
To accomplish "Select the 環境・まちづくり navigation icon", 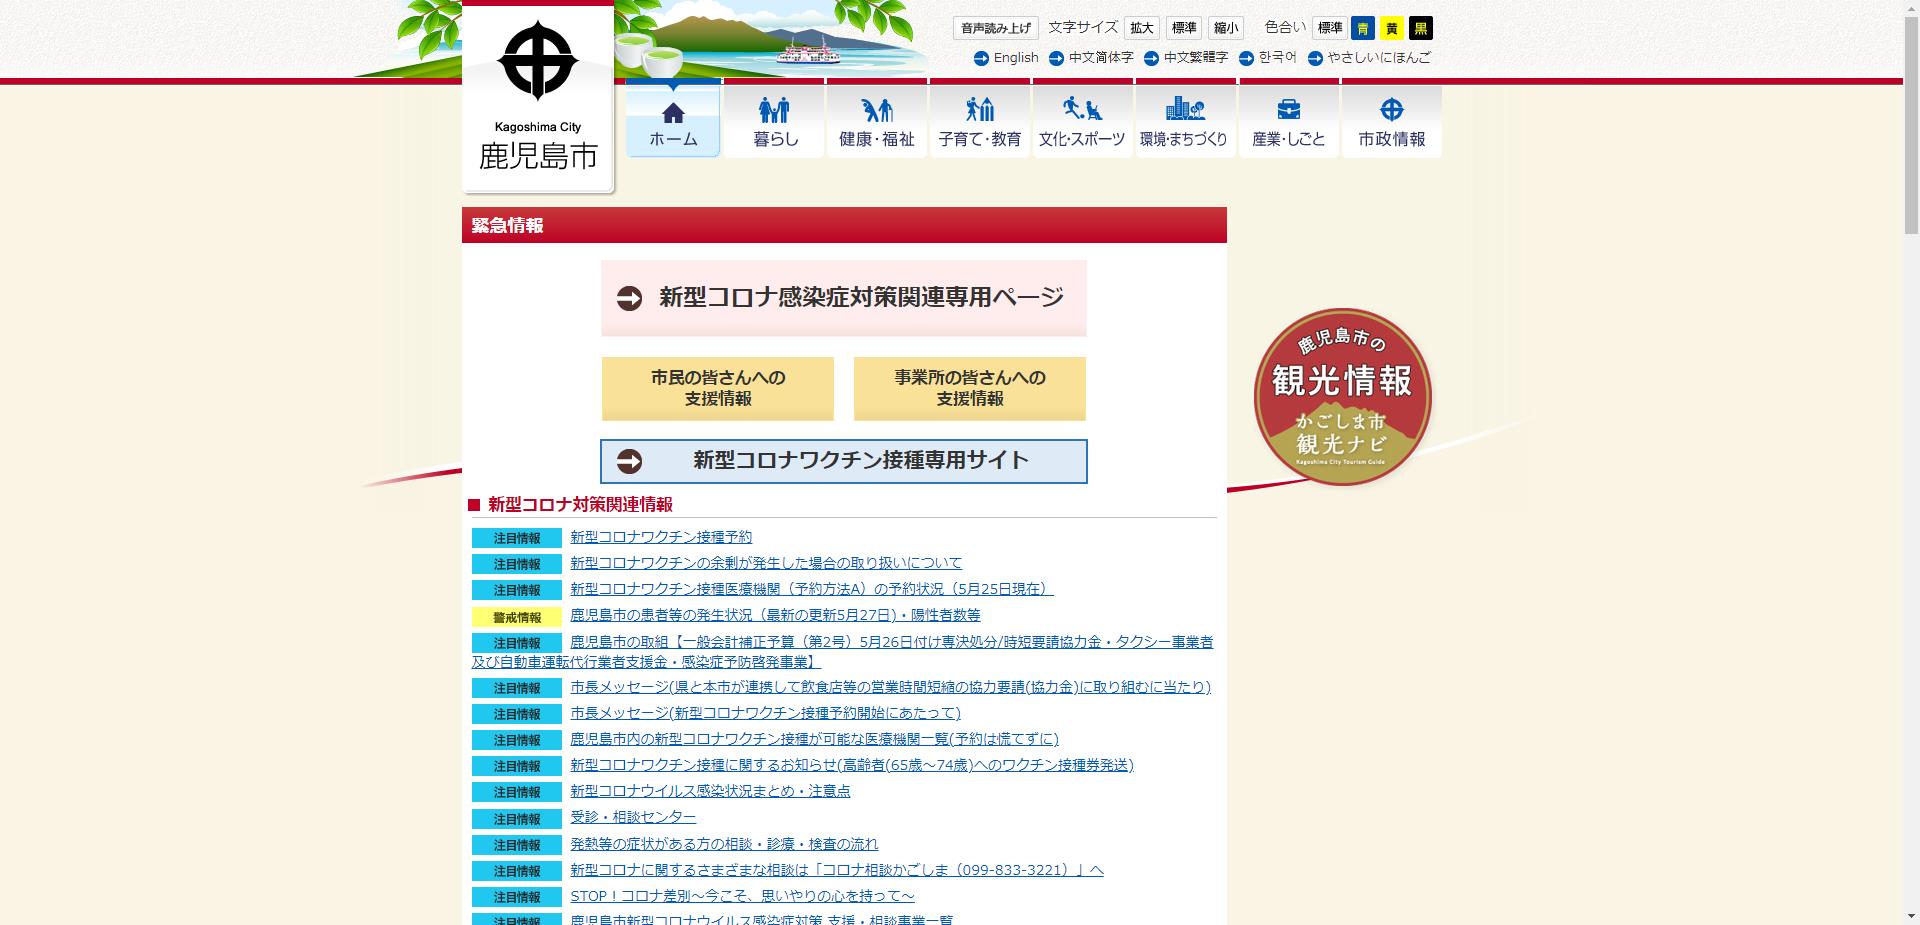I will point(1186,119).
